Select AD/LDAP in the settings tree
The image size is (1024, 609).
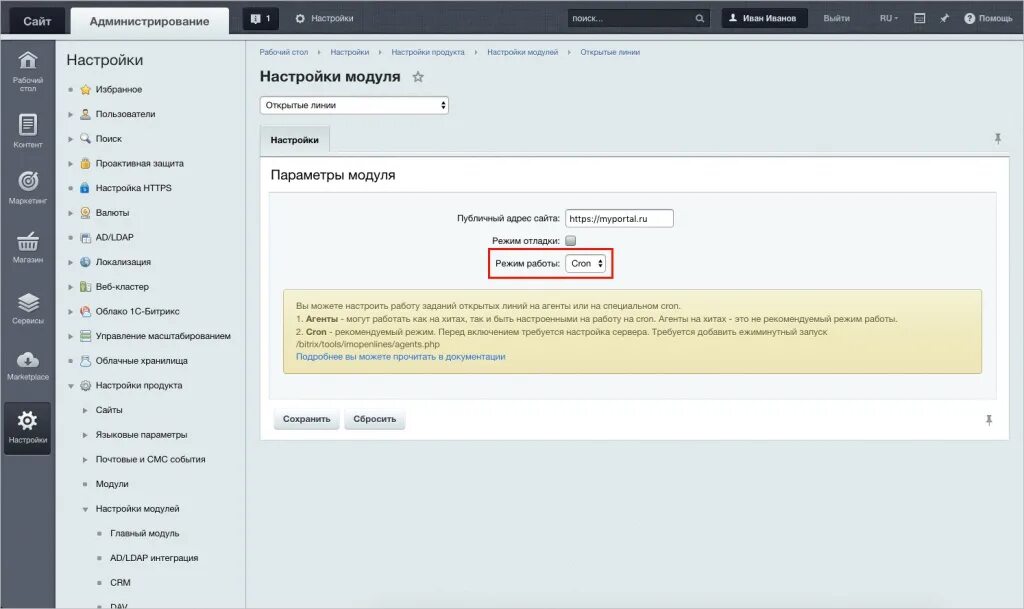[x=114, y=238]
